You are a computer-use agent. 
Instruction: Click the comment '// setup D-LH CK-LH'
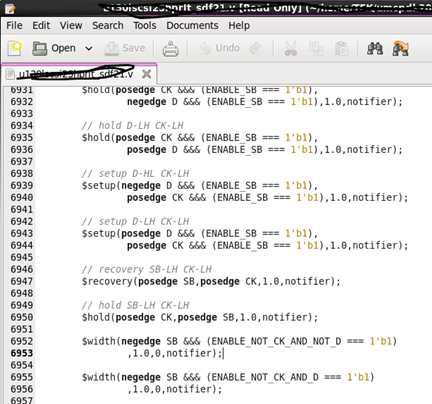click(136, 222)
